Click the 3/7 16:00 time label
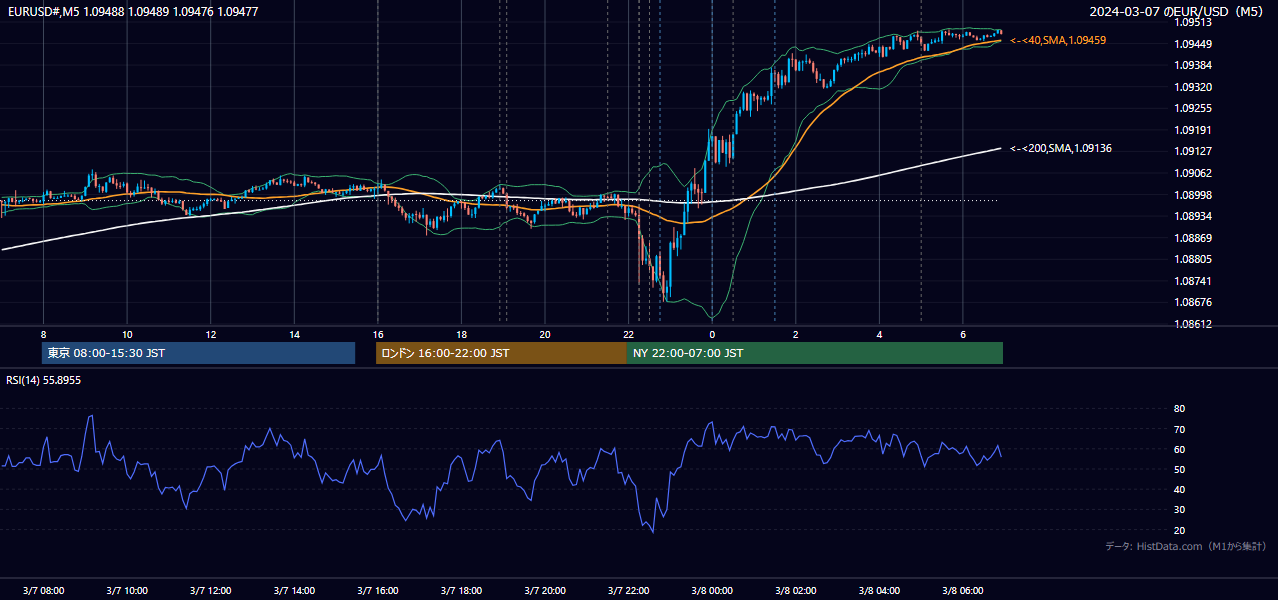1278x600 pixels. 377,590
